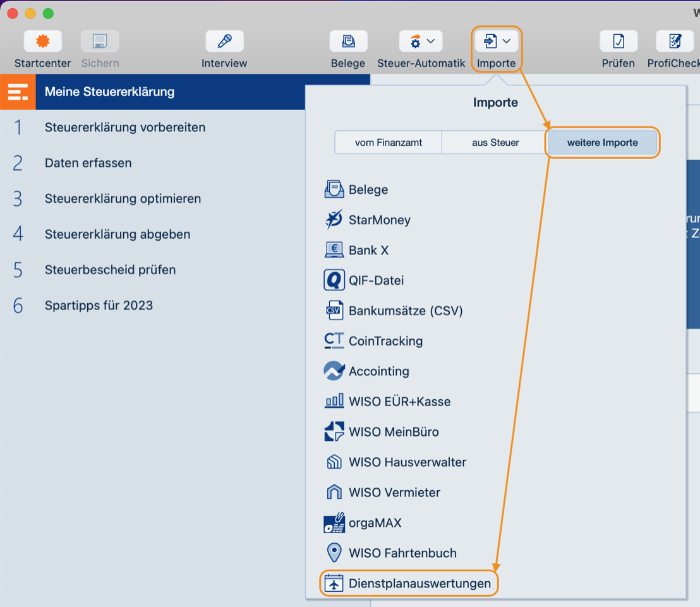Open the Importe dropdown arrow

coord(507,41)
